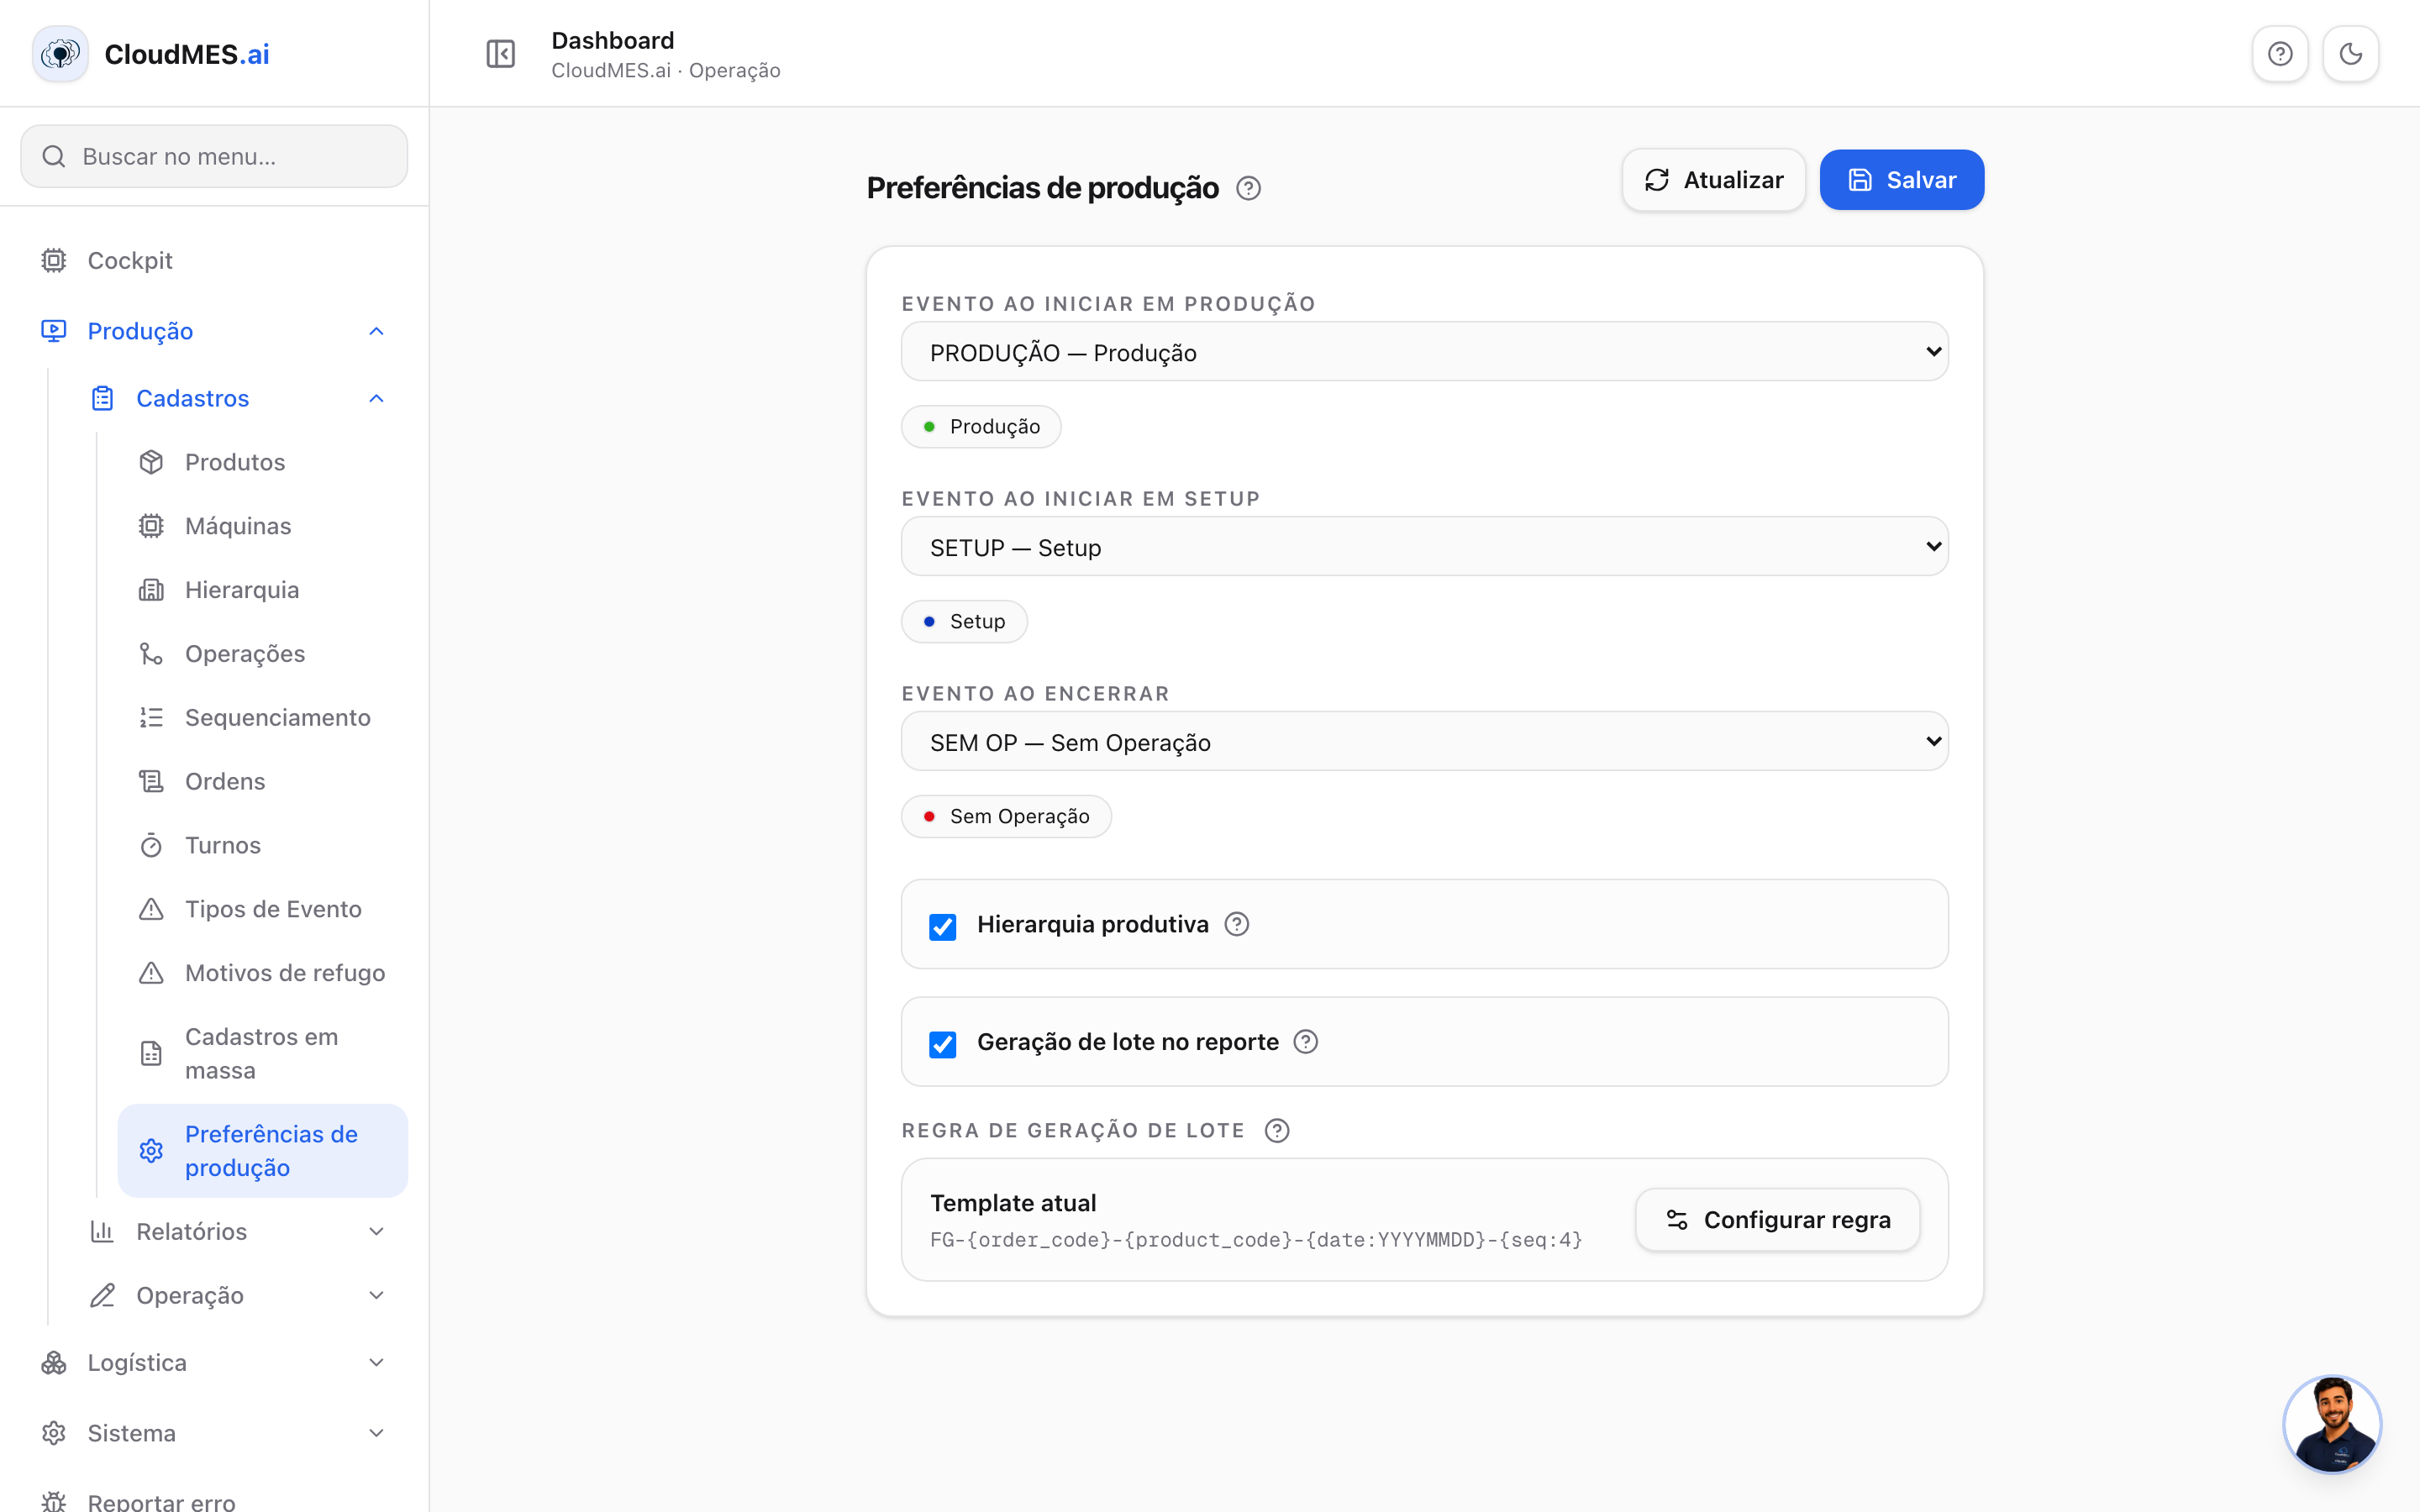Image resolution: width=2420 pixels, height=1512 pixels.
Task: Click the green Produção status chip
Action: 981,427
